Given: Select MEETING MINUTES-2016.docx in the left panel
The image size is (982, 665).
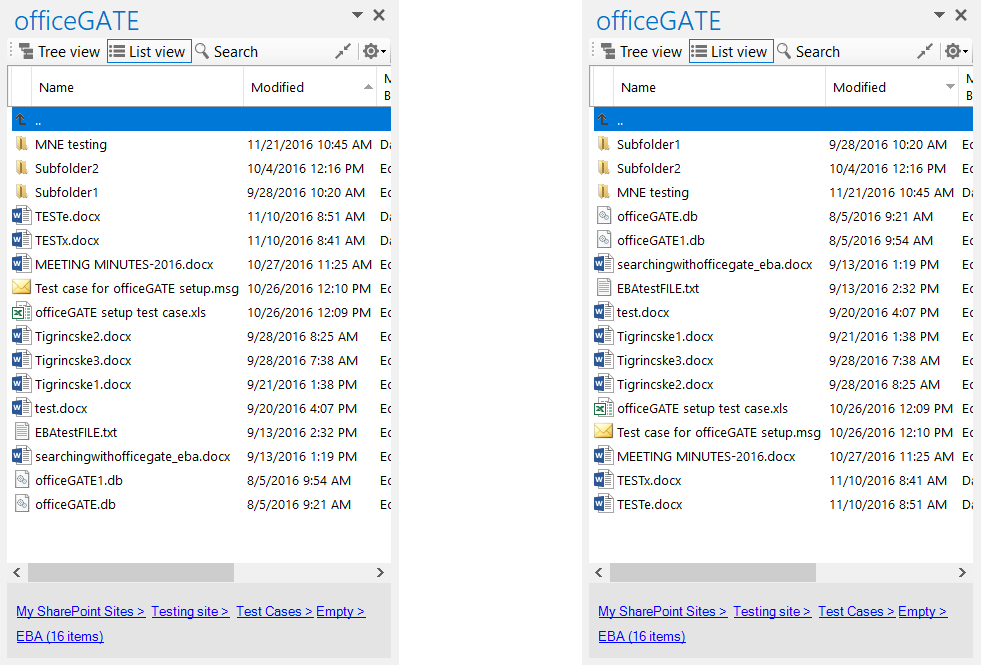Looking at the screenshot, I should tap(124, 265).
